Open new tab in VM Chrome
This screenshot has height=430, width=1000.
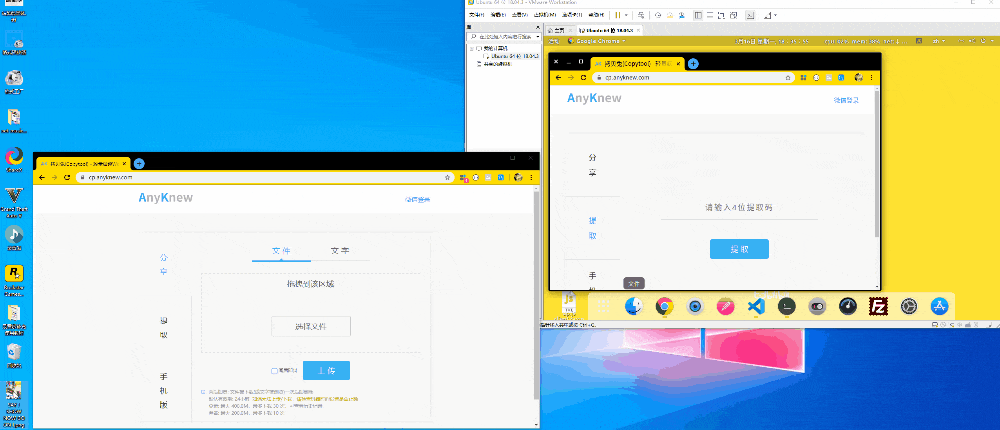(693, 64)
